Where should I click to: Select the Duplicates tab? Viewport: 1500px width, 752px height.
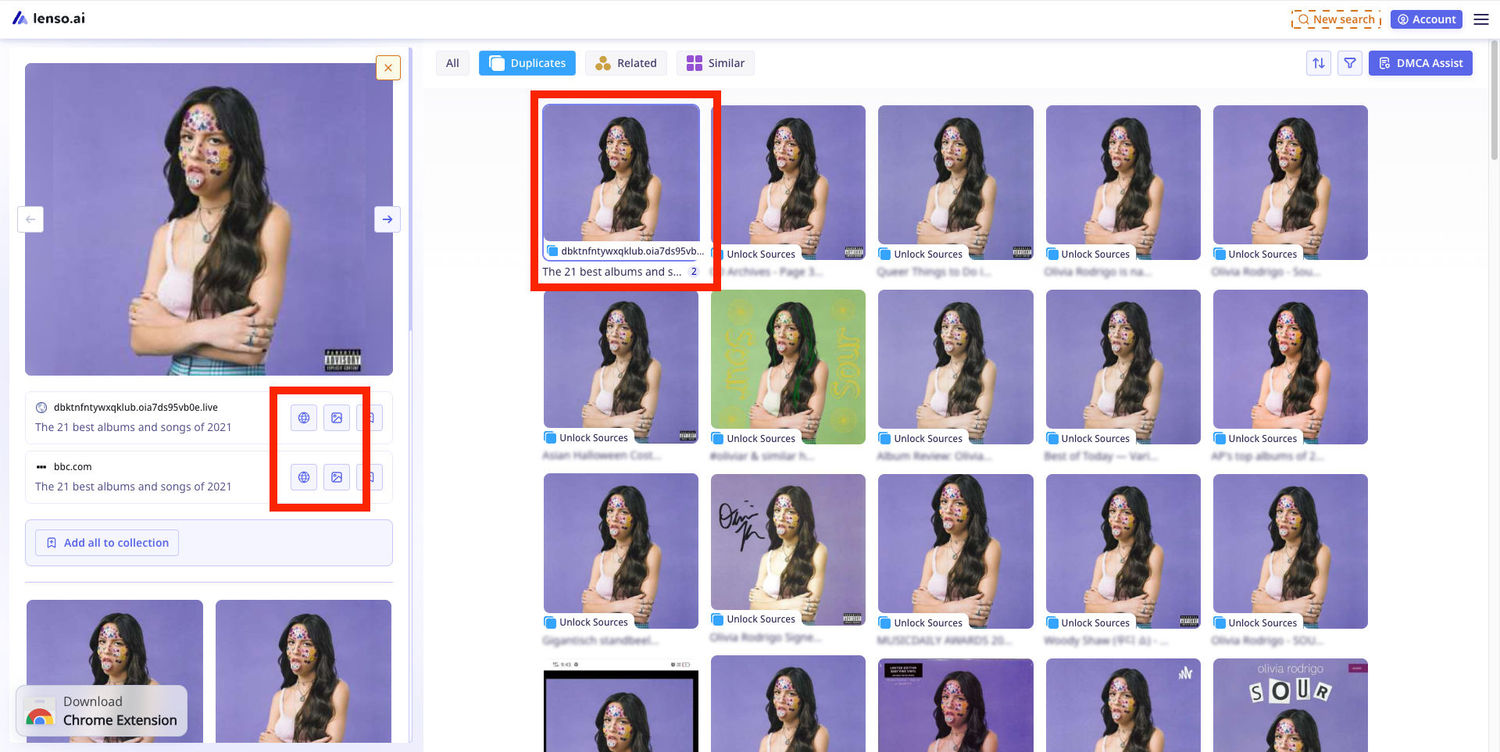[x=527, y=63]
